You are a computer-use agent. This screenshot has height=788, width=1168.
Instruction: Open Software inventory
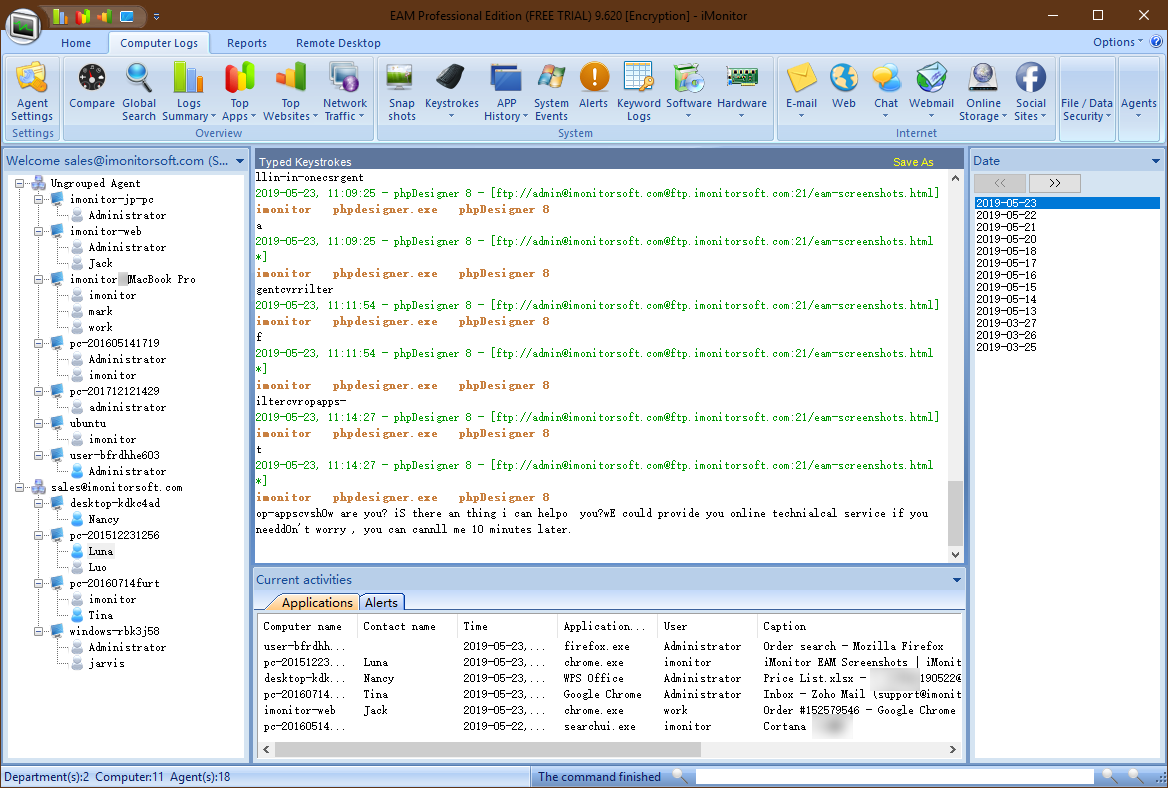688,92
